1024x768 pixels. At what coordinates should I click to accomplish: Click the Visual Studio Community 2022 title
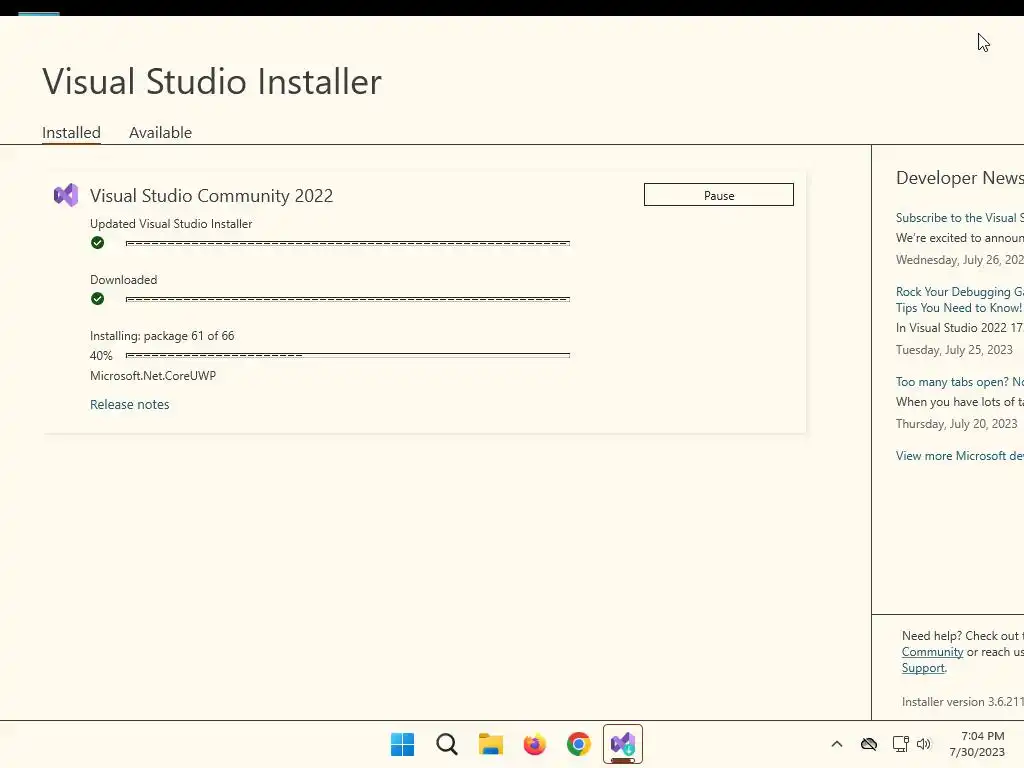click(x=212, y=195)
